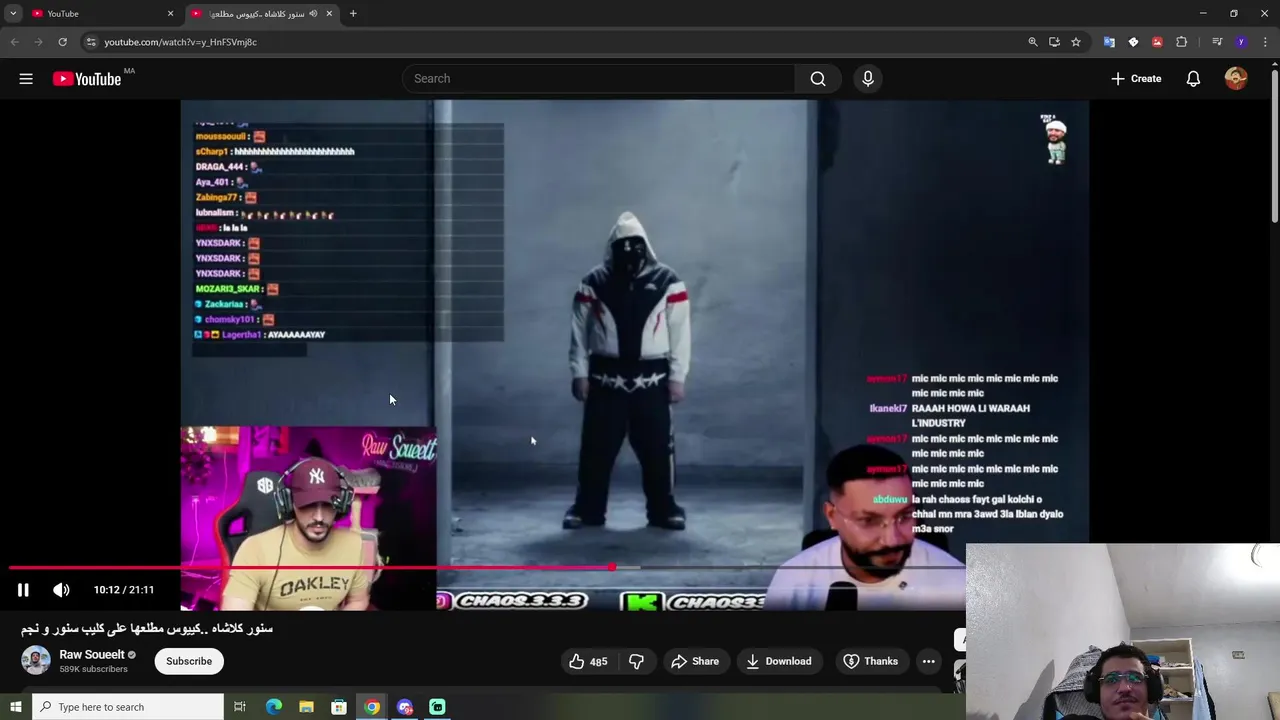
Task: Open more actions three-dot menu
Action: (928, 661)
